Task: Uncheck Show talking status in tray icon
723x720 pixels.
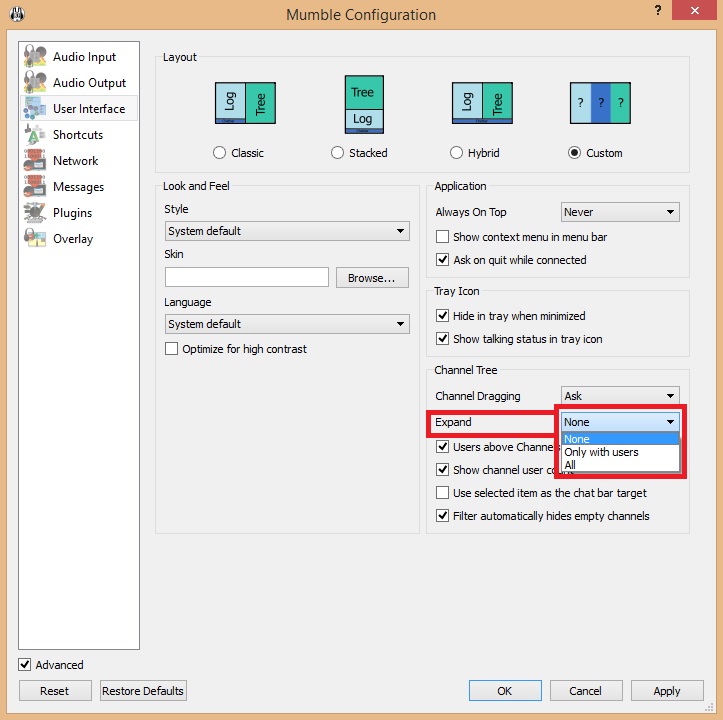Action: point(443,339)
